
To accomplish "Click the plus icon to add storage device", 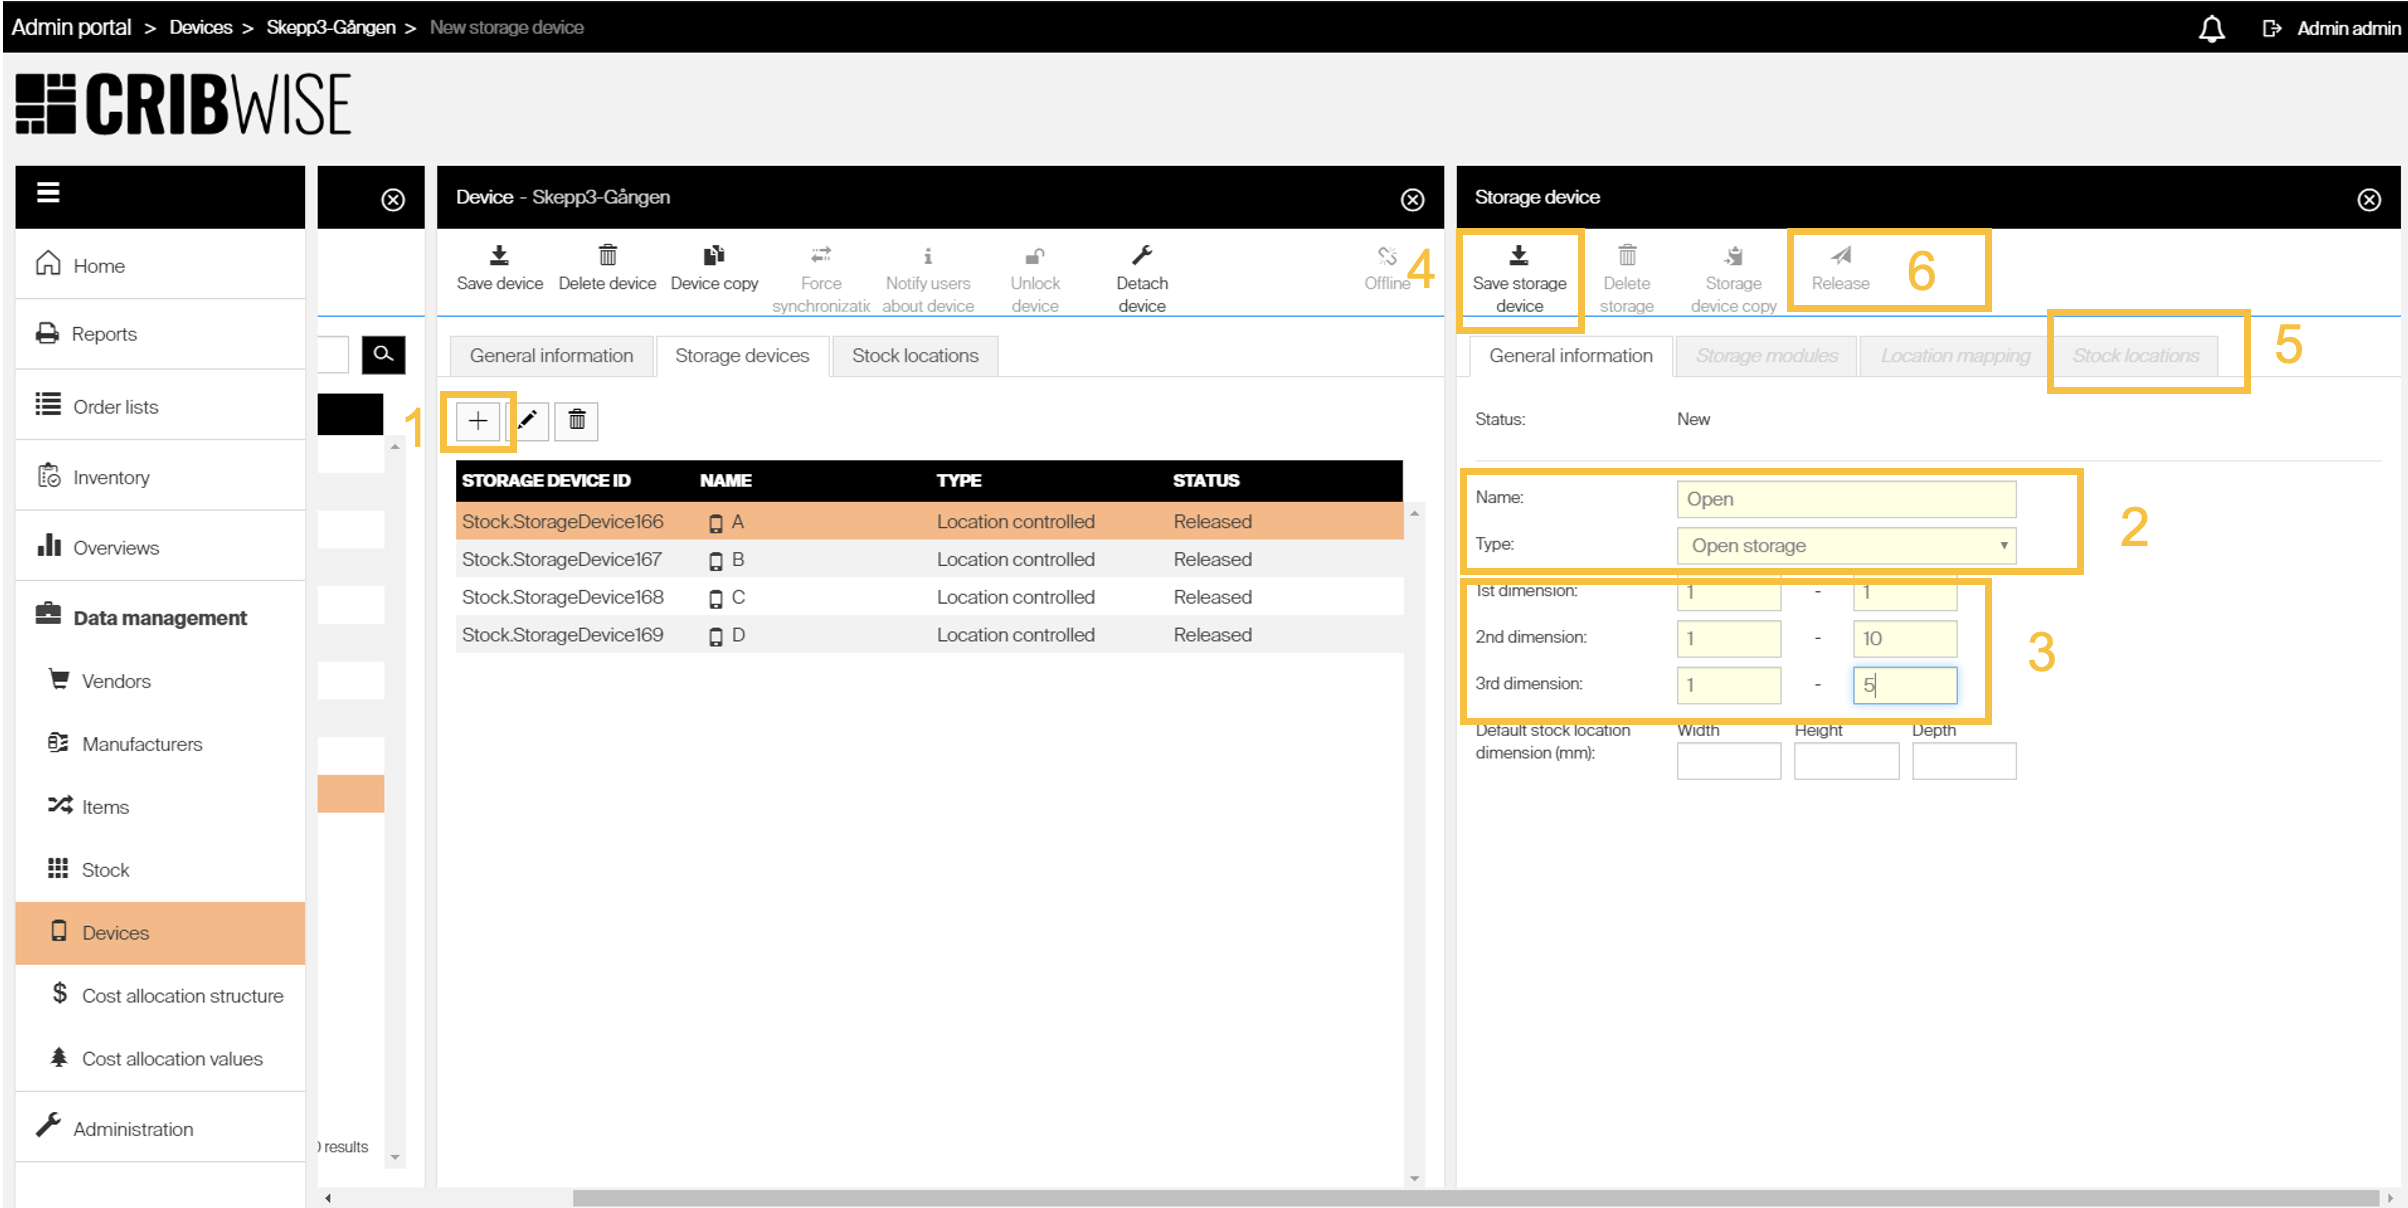I will 478,421.
